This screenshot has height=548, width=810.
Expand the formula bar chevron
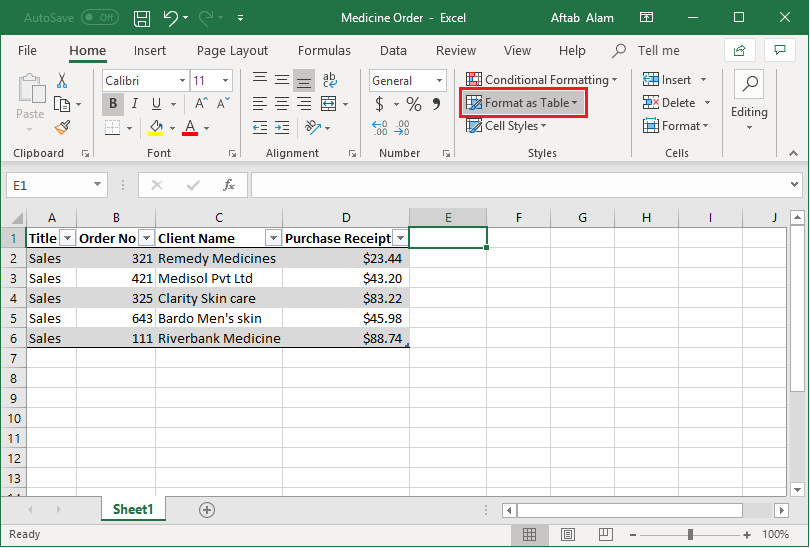click(794, 184)
